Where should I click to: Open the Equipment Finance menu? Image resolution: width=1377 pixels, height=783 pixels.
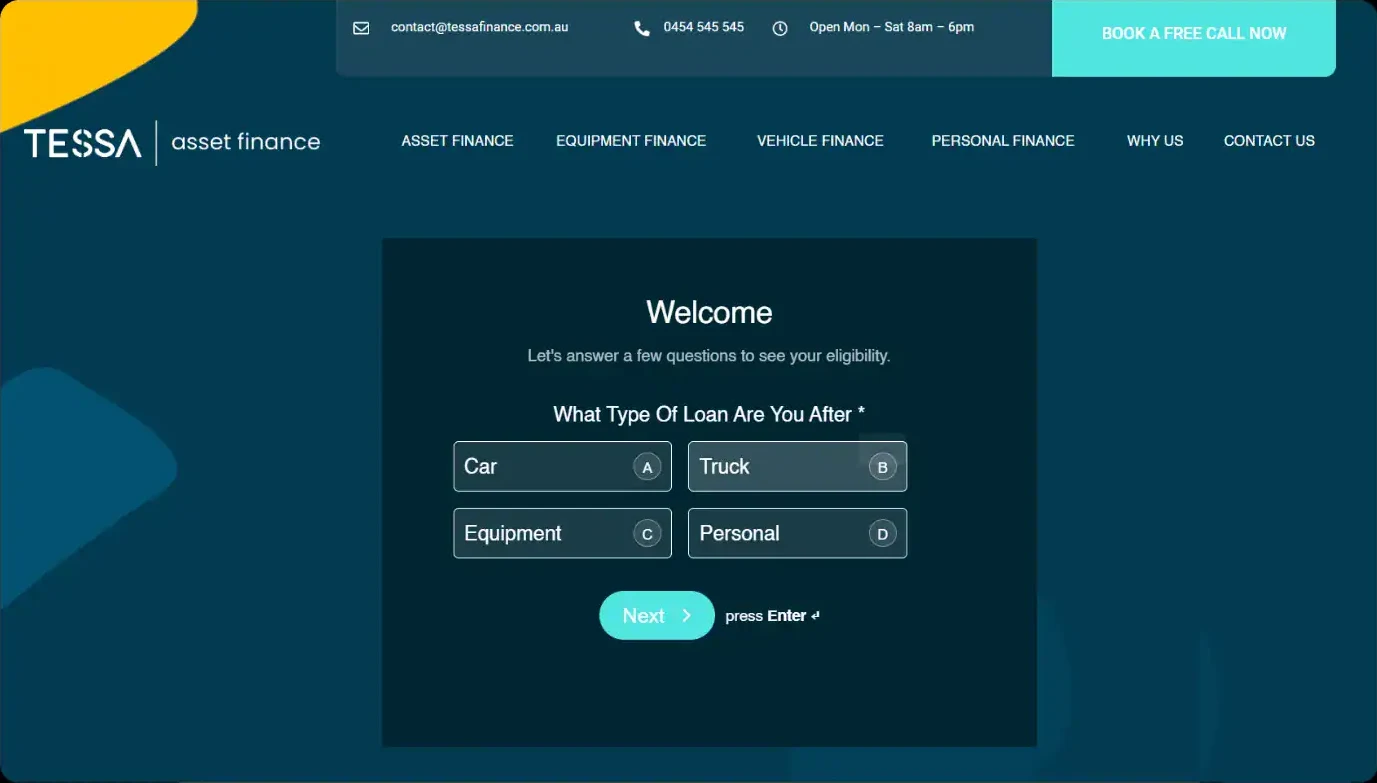(x=631, y=141)
